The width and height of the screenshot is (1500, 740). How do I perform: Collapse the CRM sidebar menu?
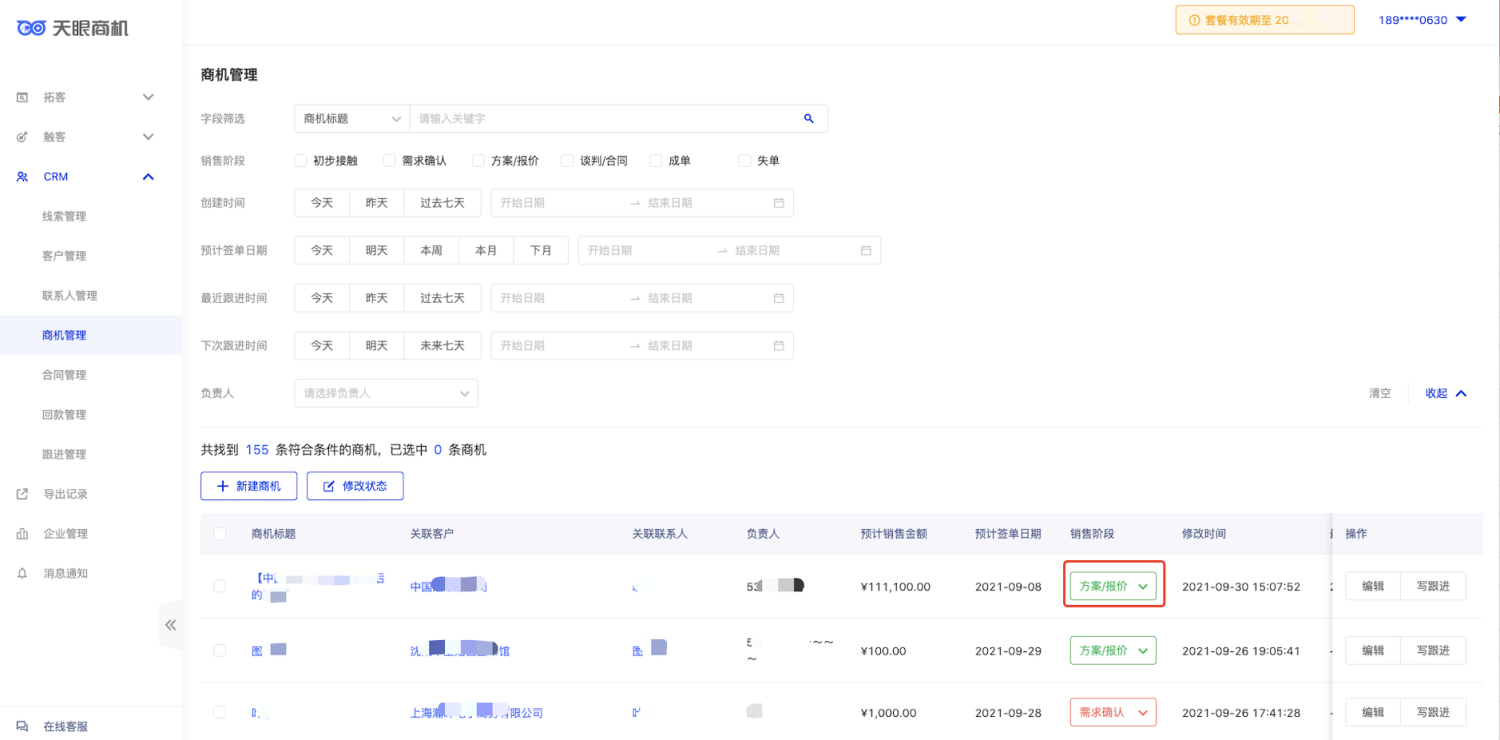[148, 177]
